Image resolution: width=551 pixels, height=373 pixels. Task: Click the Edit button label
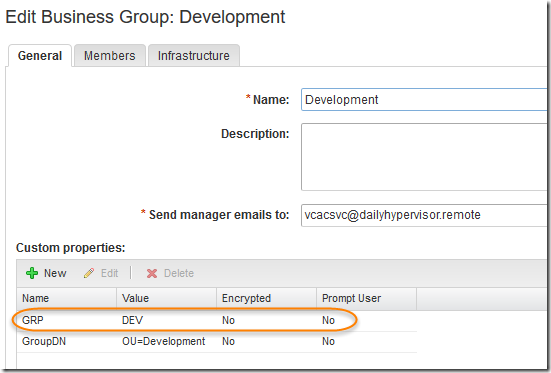click(x=109, y=273)
